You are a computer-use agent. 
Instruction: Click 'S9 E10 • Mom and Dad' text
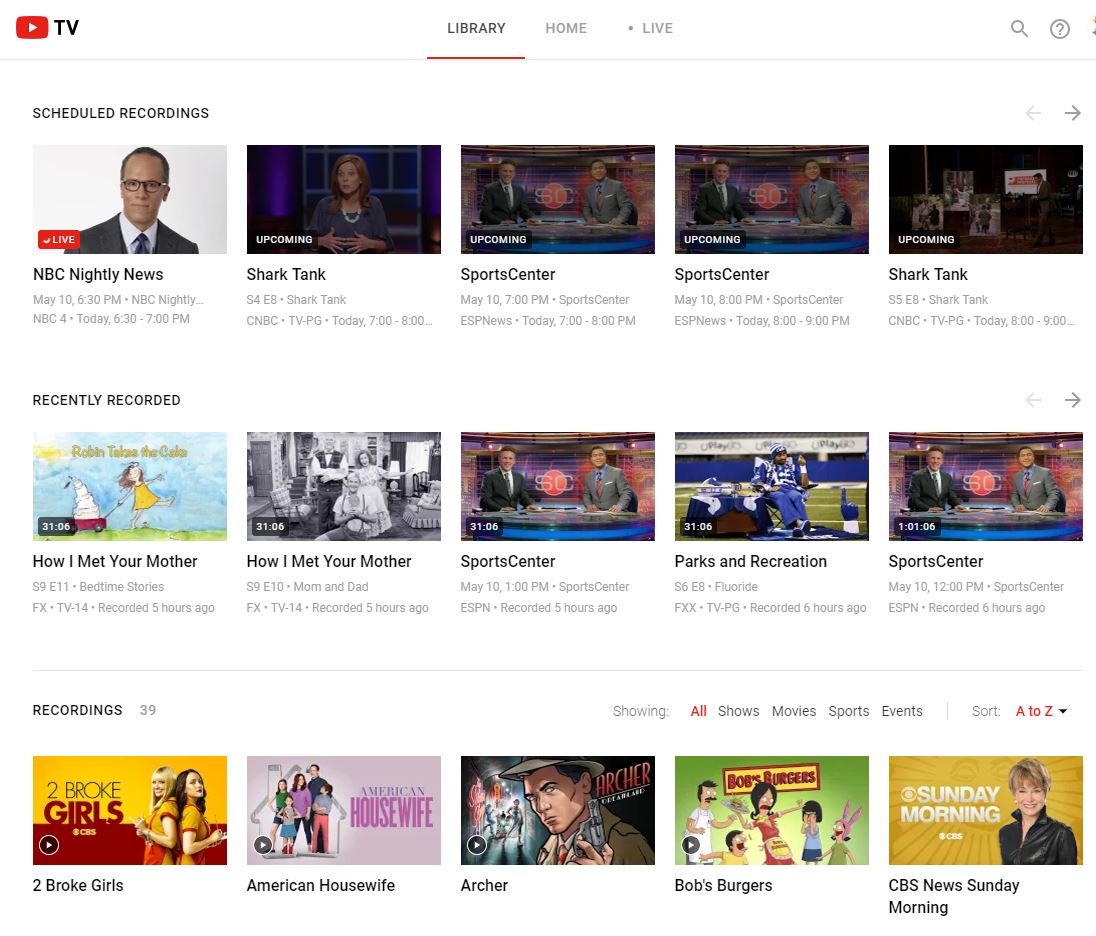(x=308, y=587)
